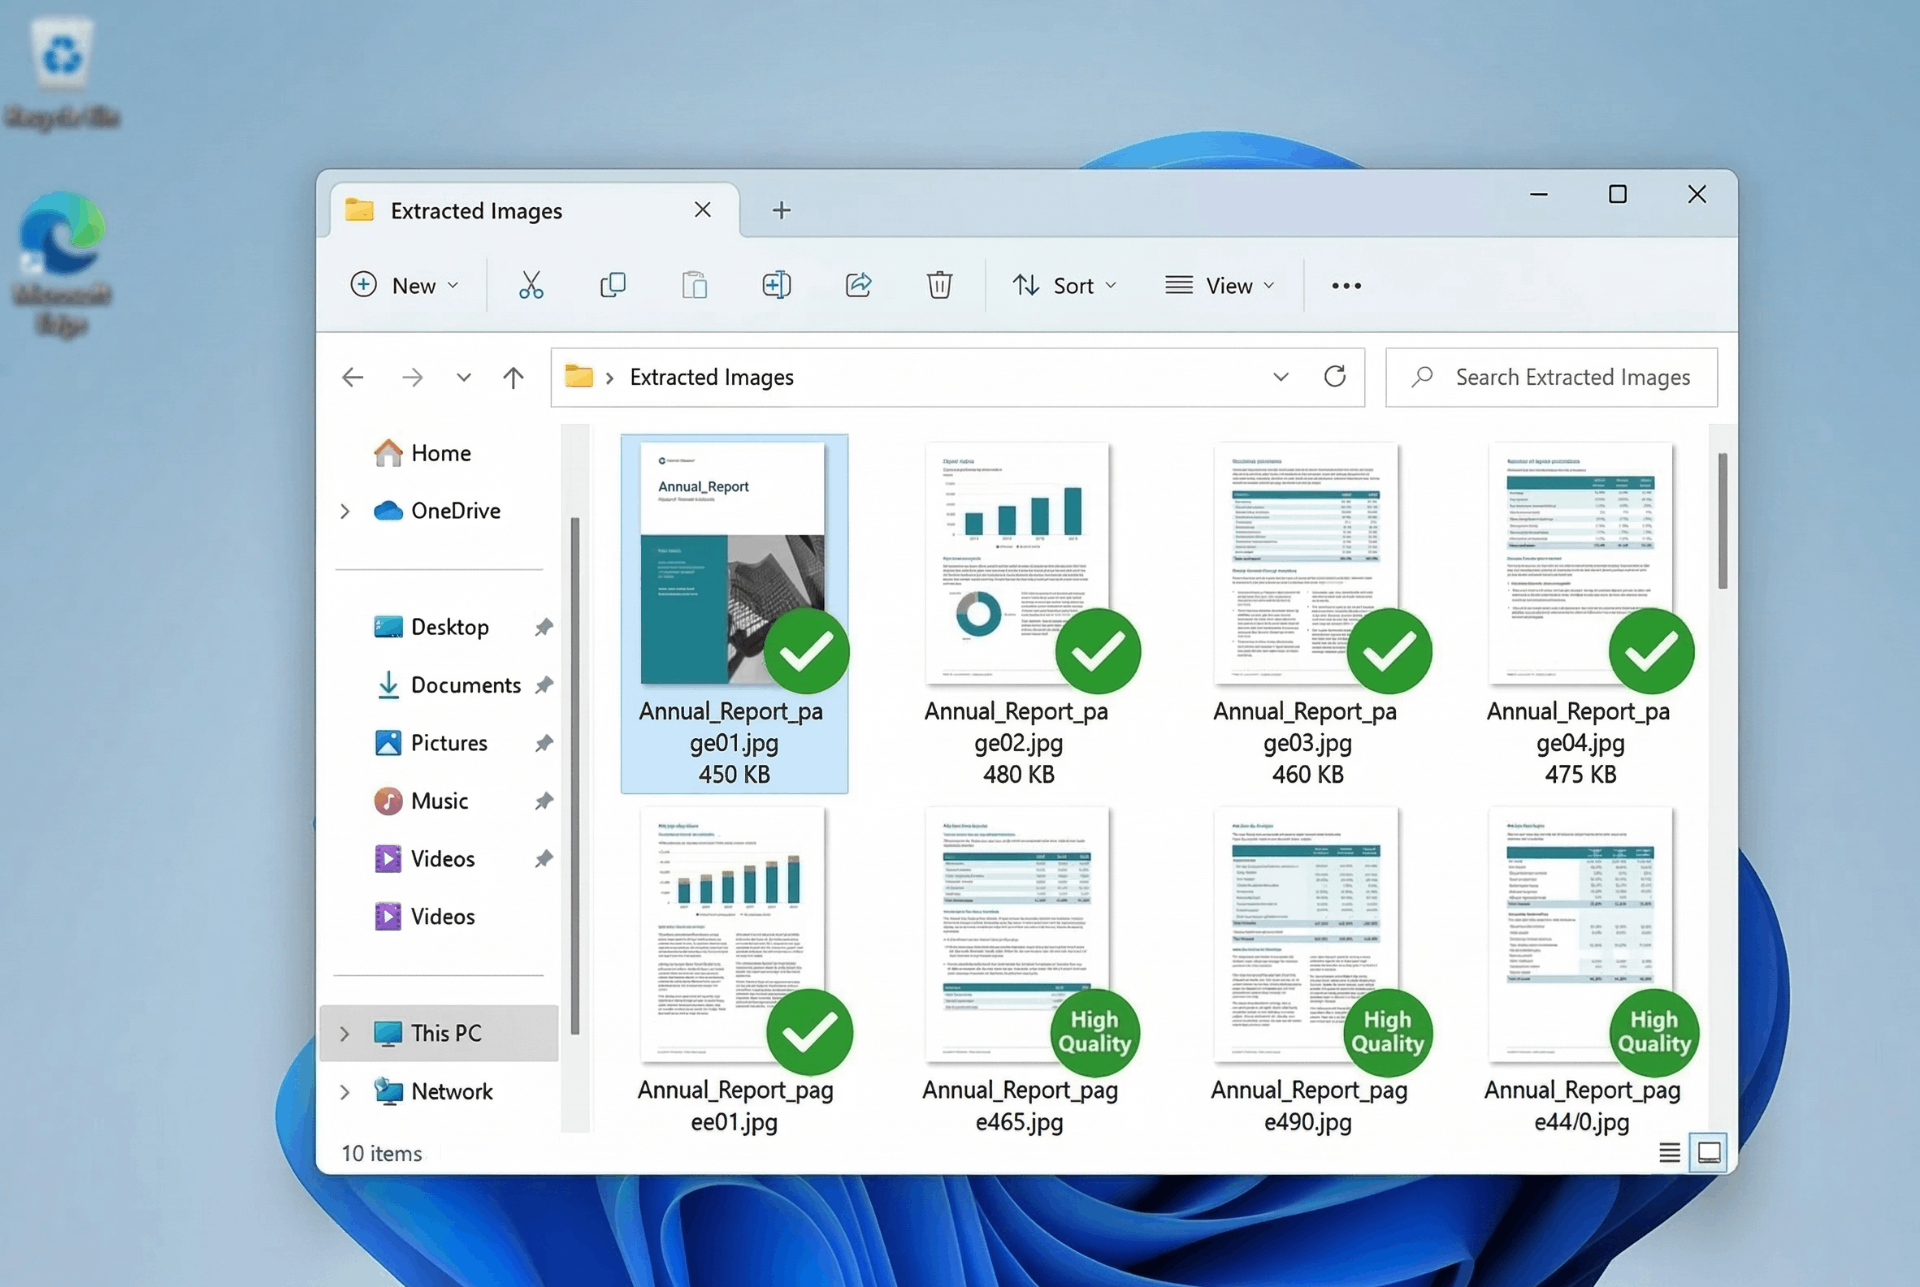Click the Copy icon in toolbar
This screenshot has height=1287, width=1920.
(x=612, y=285)
